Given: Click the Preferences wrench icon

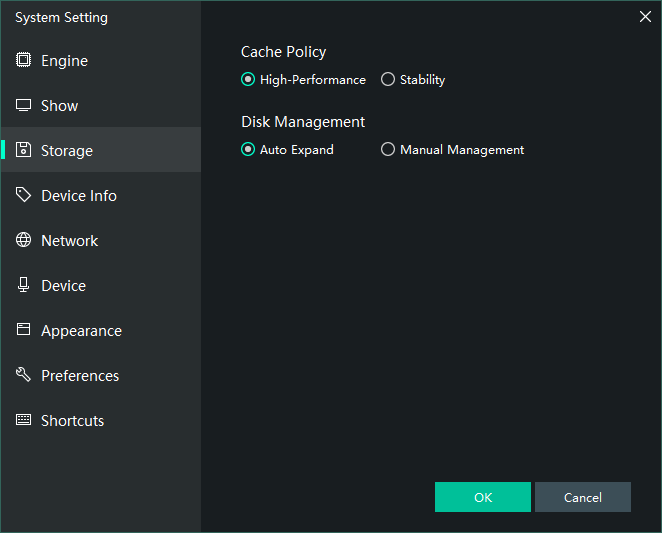Looking at the screenshot, I should [x=23, y=375].
